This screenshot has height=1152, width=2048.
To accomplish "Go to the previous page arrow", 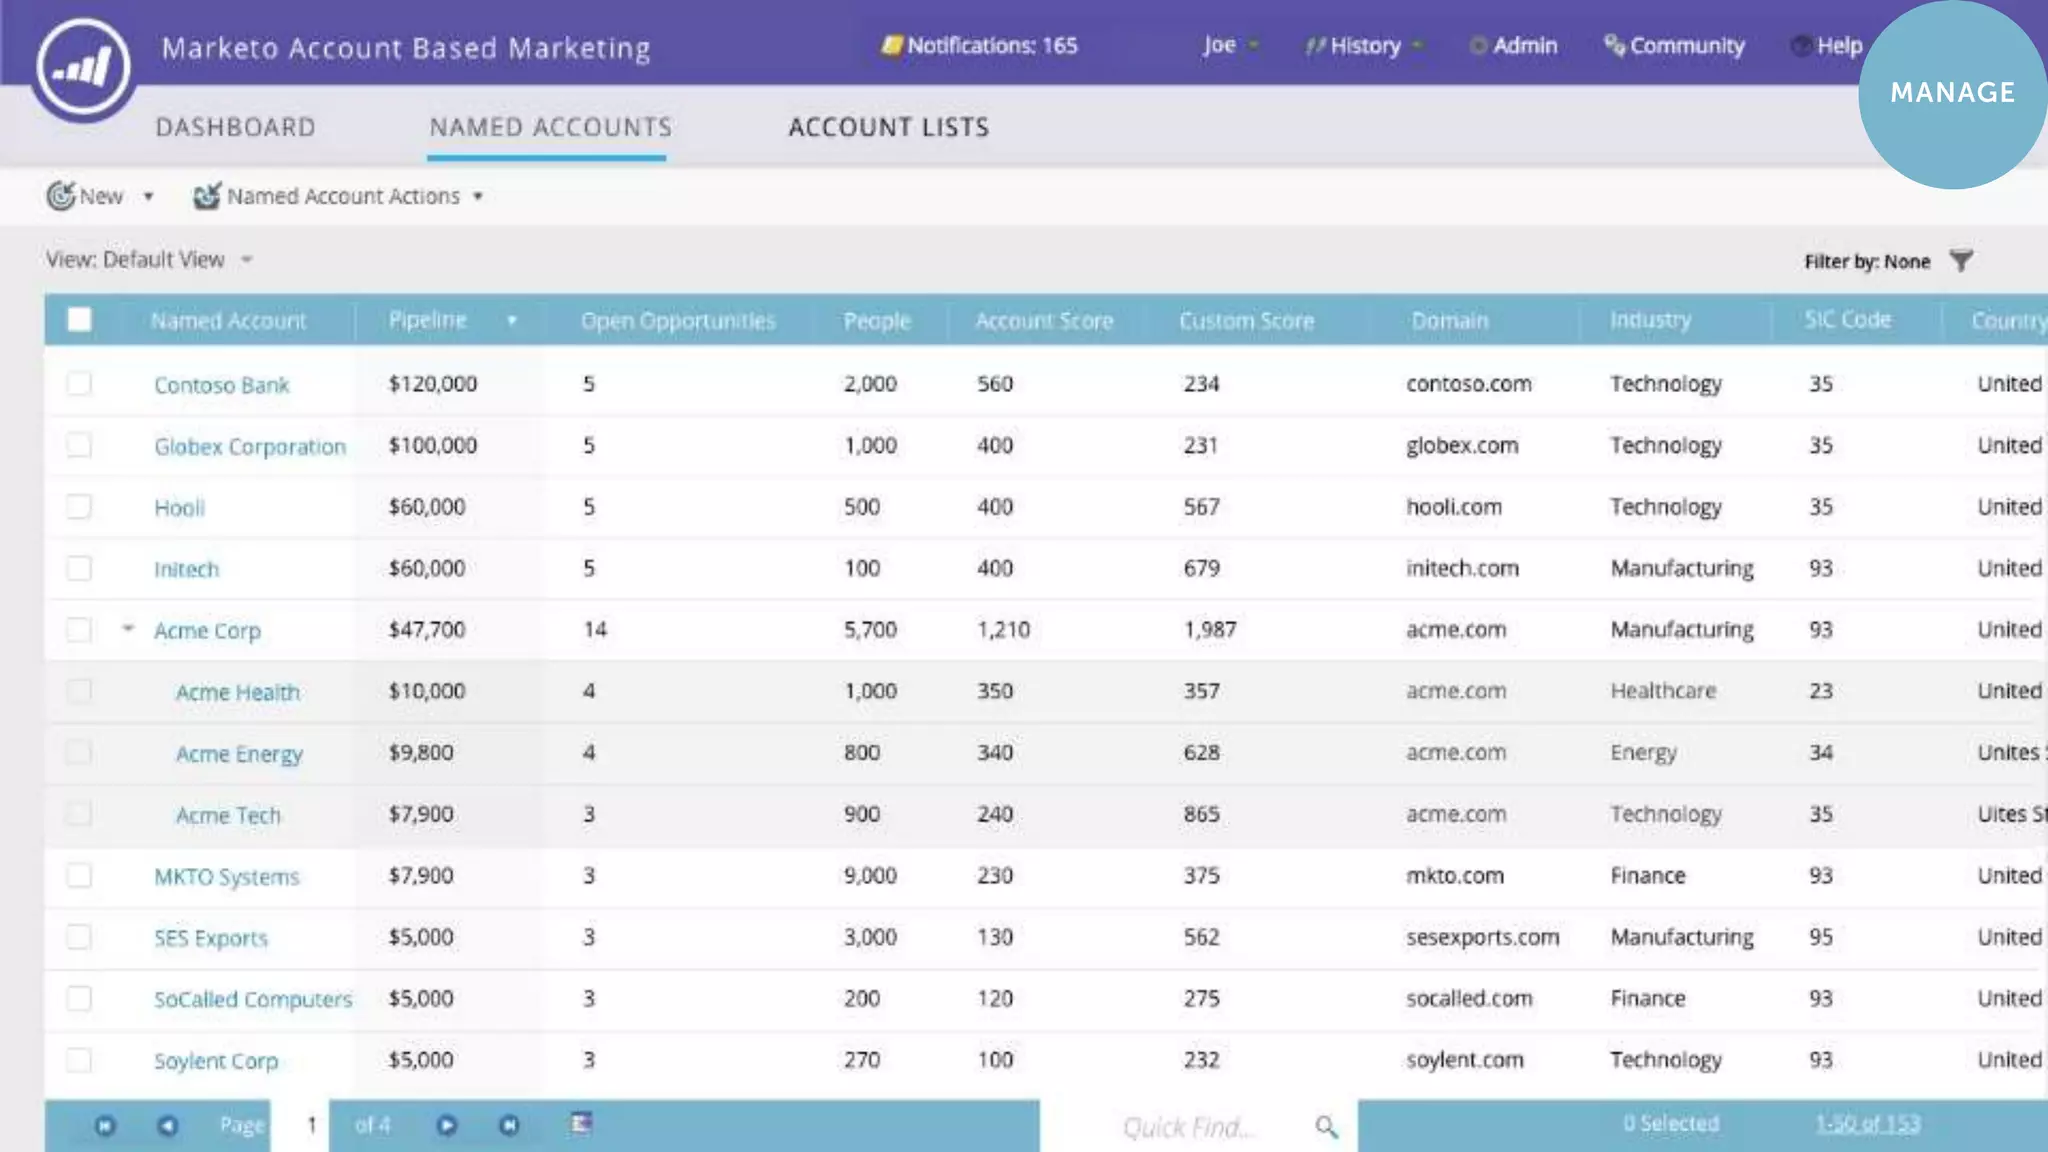I will [168, 1125].
